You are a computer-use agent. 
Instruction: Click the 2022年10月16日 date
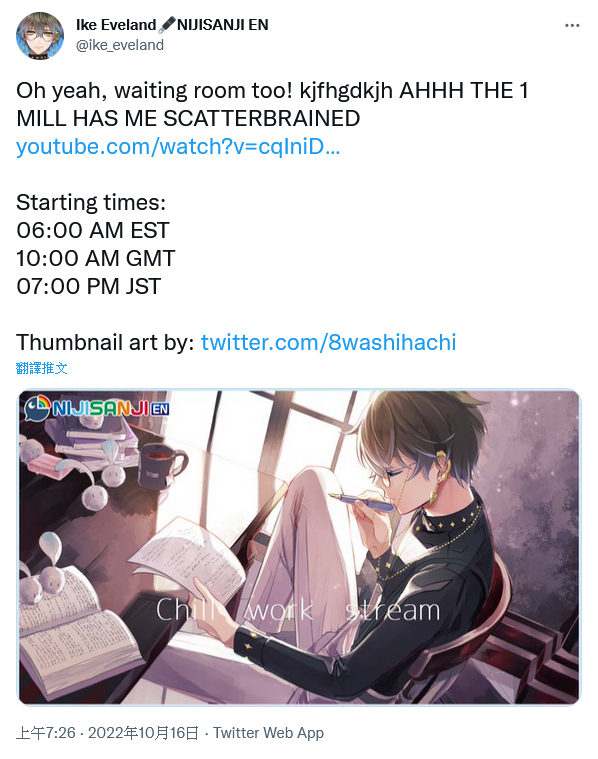pos(143,733)
